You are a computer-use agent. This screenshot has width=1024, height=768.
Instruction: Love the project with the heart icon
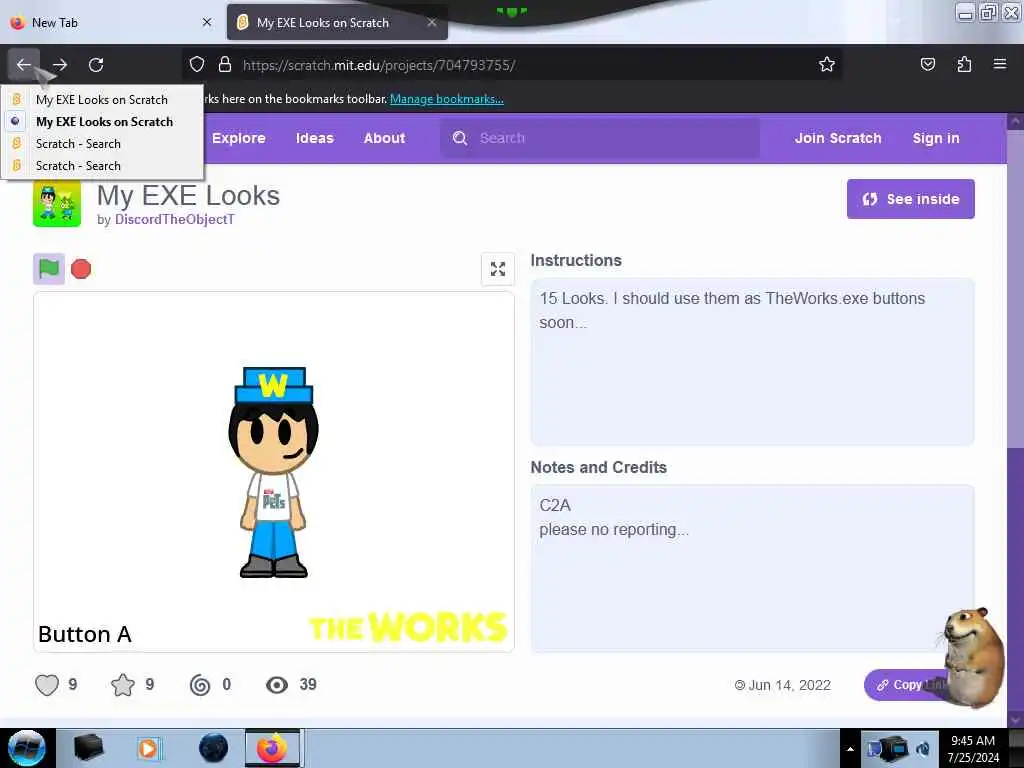[x=47, y=684]
